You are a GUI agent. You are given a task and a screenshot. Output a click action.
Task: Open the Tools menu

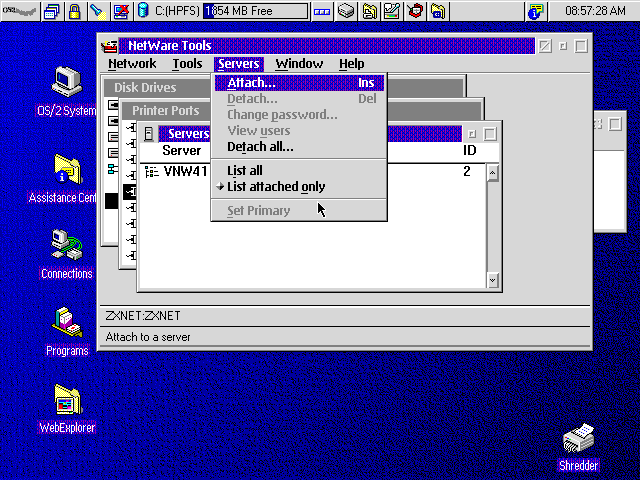pos(187,64)
